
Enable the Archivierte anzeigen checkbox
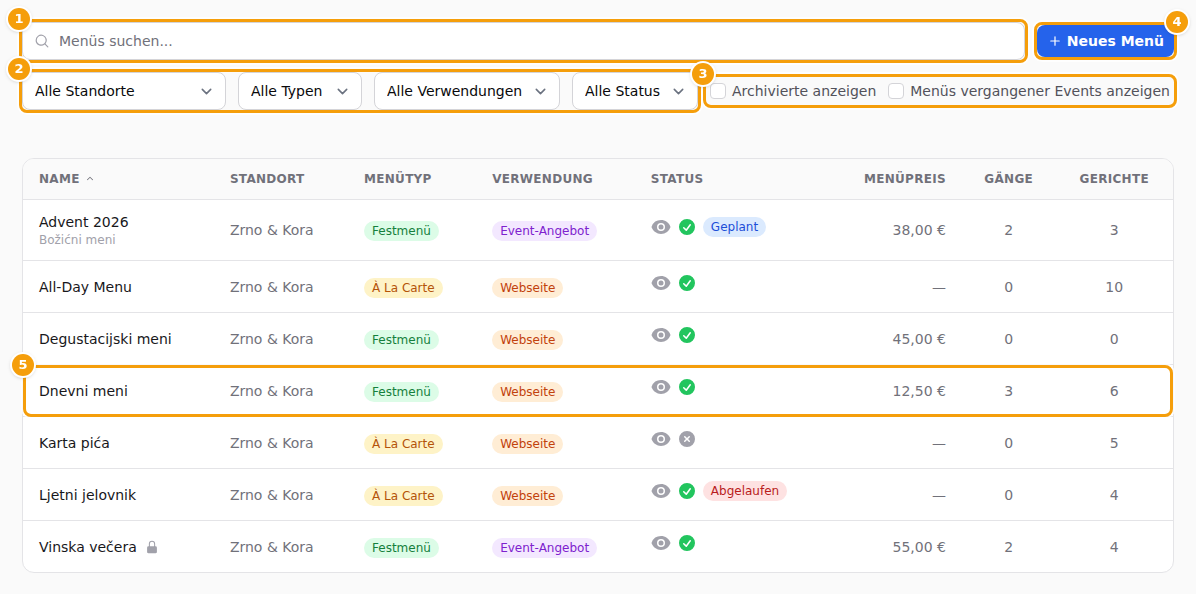point(719,92)
